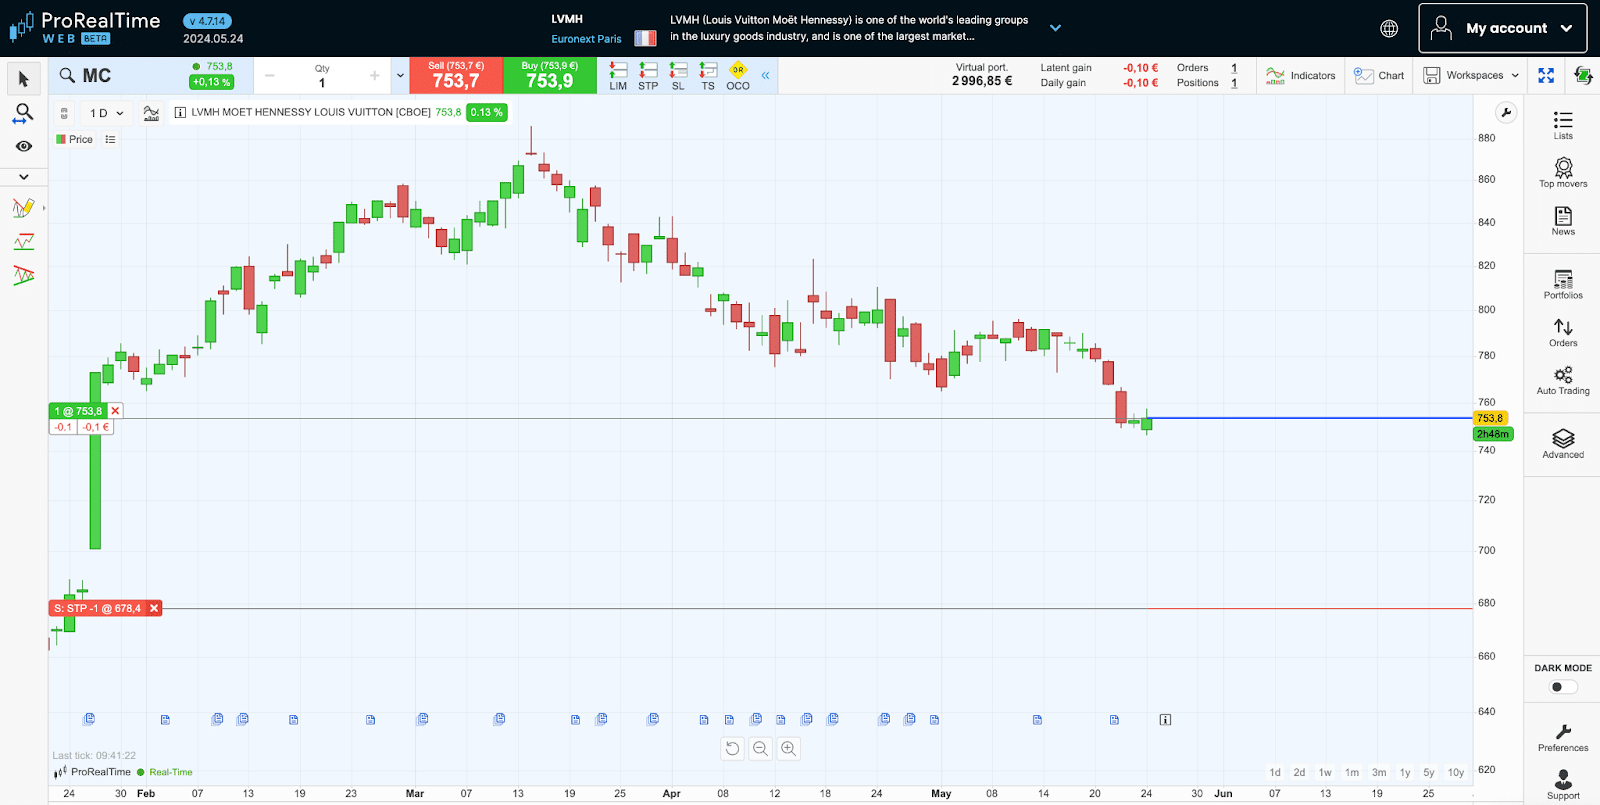Expand the left toolbar chevron
The height and width of the screenshot is (805, 1600).
pos(24,177)
